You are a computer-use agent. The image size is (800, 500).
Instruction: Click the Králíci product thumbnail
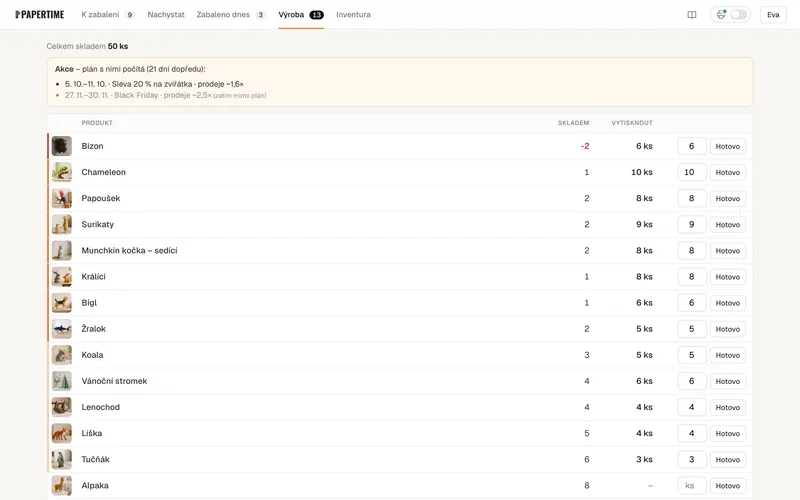(x=62, y=277)
